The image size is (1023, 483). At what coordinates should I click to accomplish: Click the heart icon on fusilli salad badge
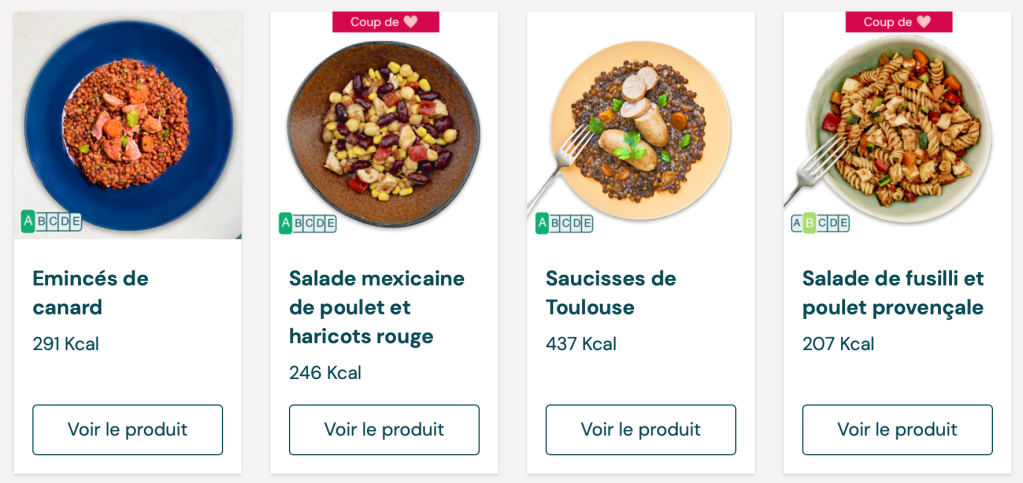coord(923,22)
